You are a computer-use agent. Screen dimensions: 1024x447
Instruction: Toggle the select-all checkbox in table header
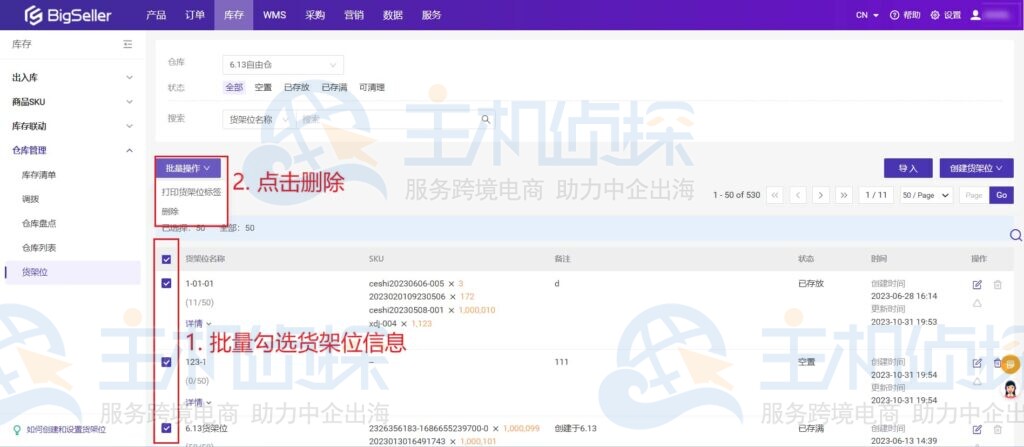(167, 259)
